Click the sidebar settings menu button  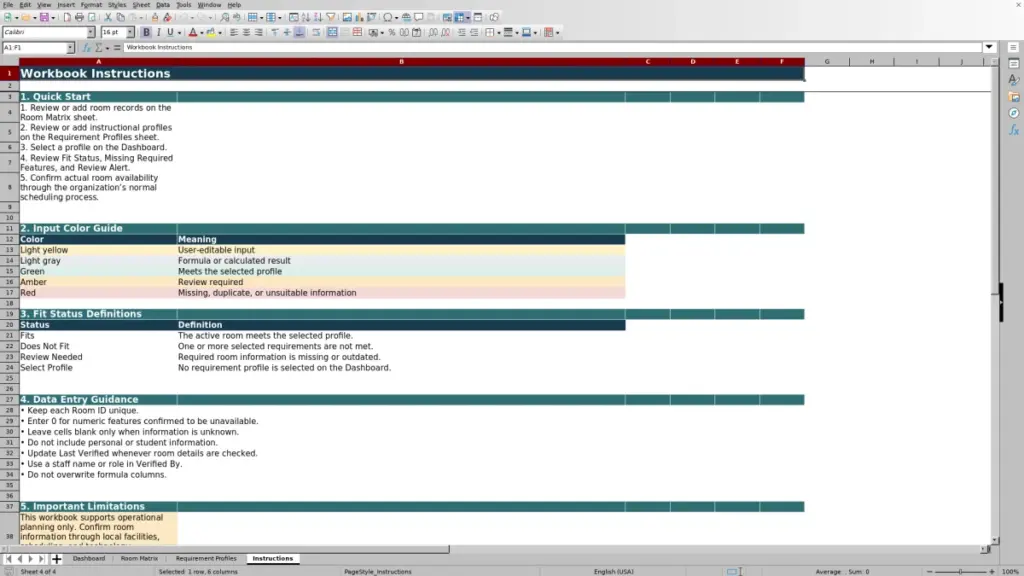[1013, 47]
